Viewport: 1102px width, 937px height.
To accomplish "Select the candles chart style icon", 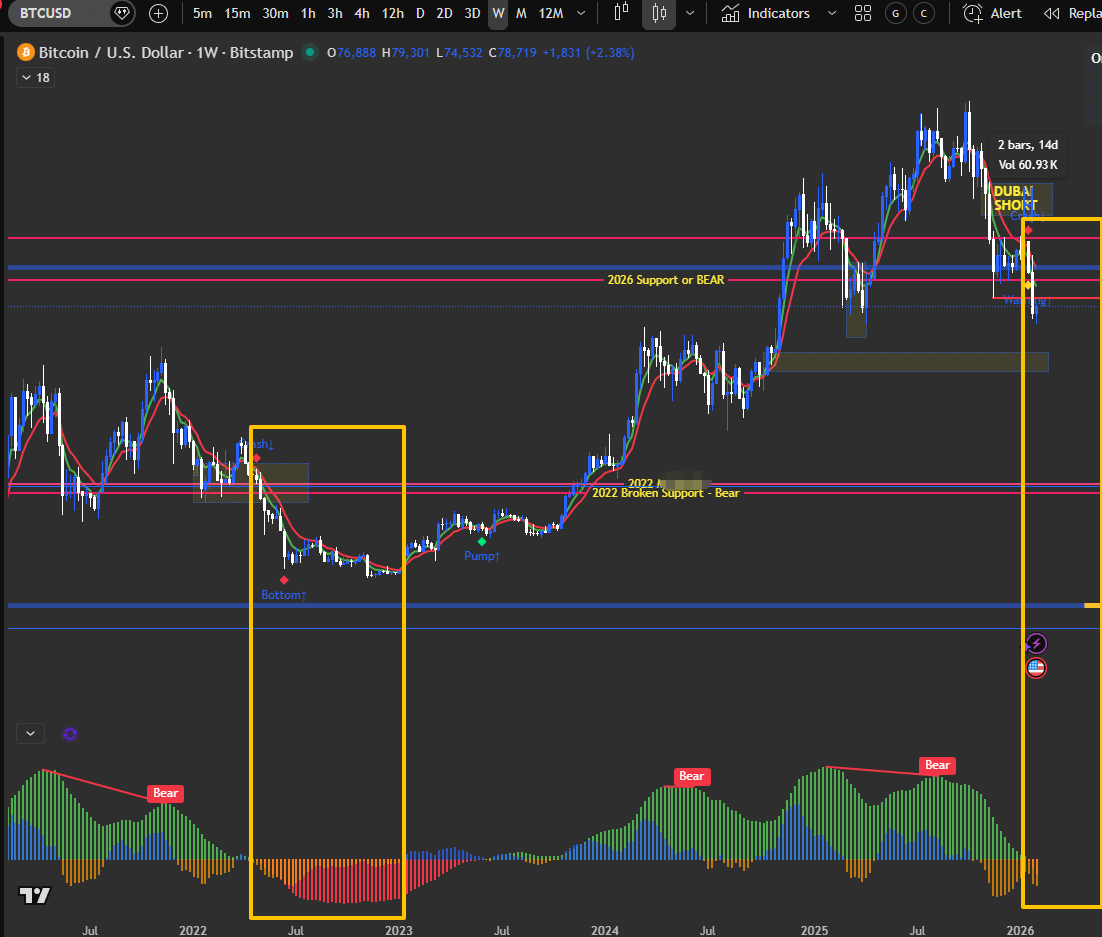I will tap(659, 13).
